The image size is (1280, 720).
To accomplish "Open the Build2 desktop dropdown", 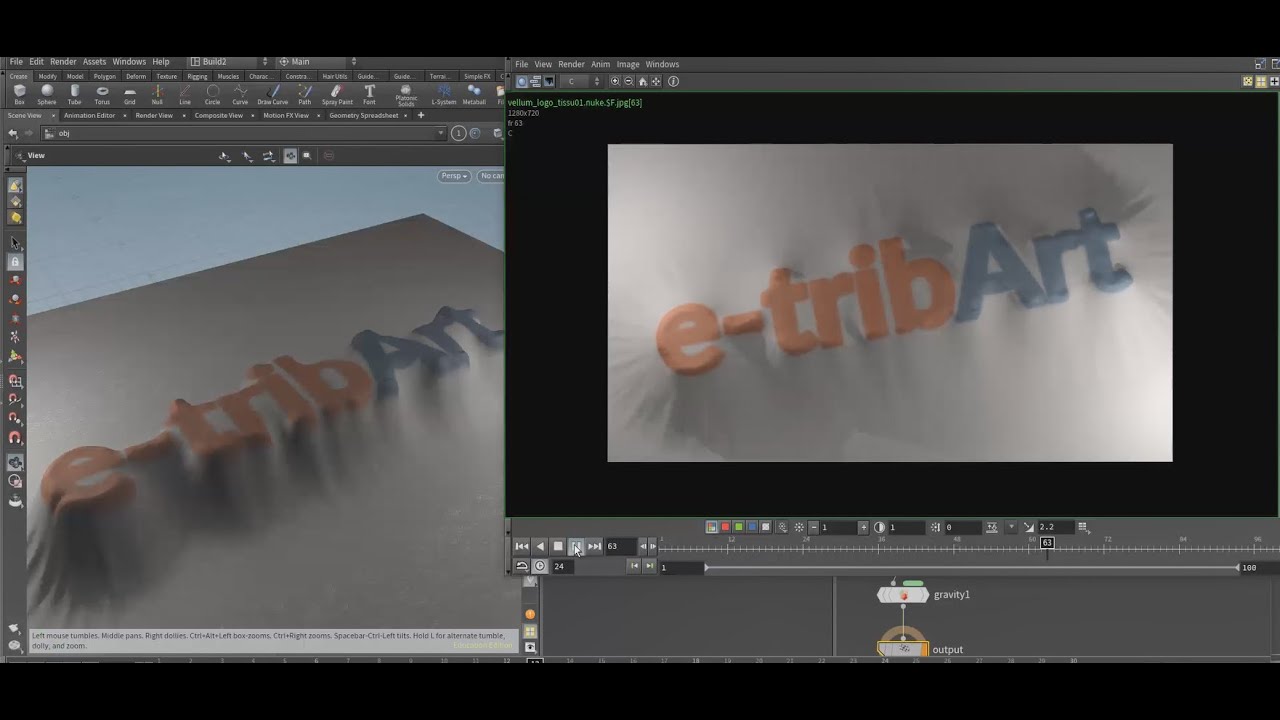I will coord(231,62).
